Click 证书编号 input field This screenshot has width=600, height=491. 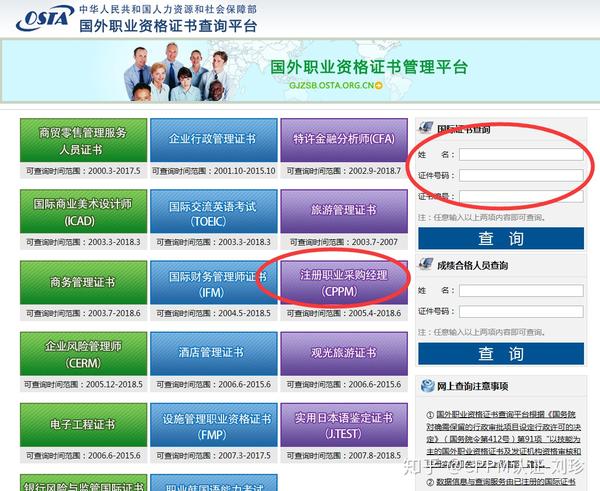click(x=521, y=196)
